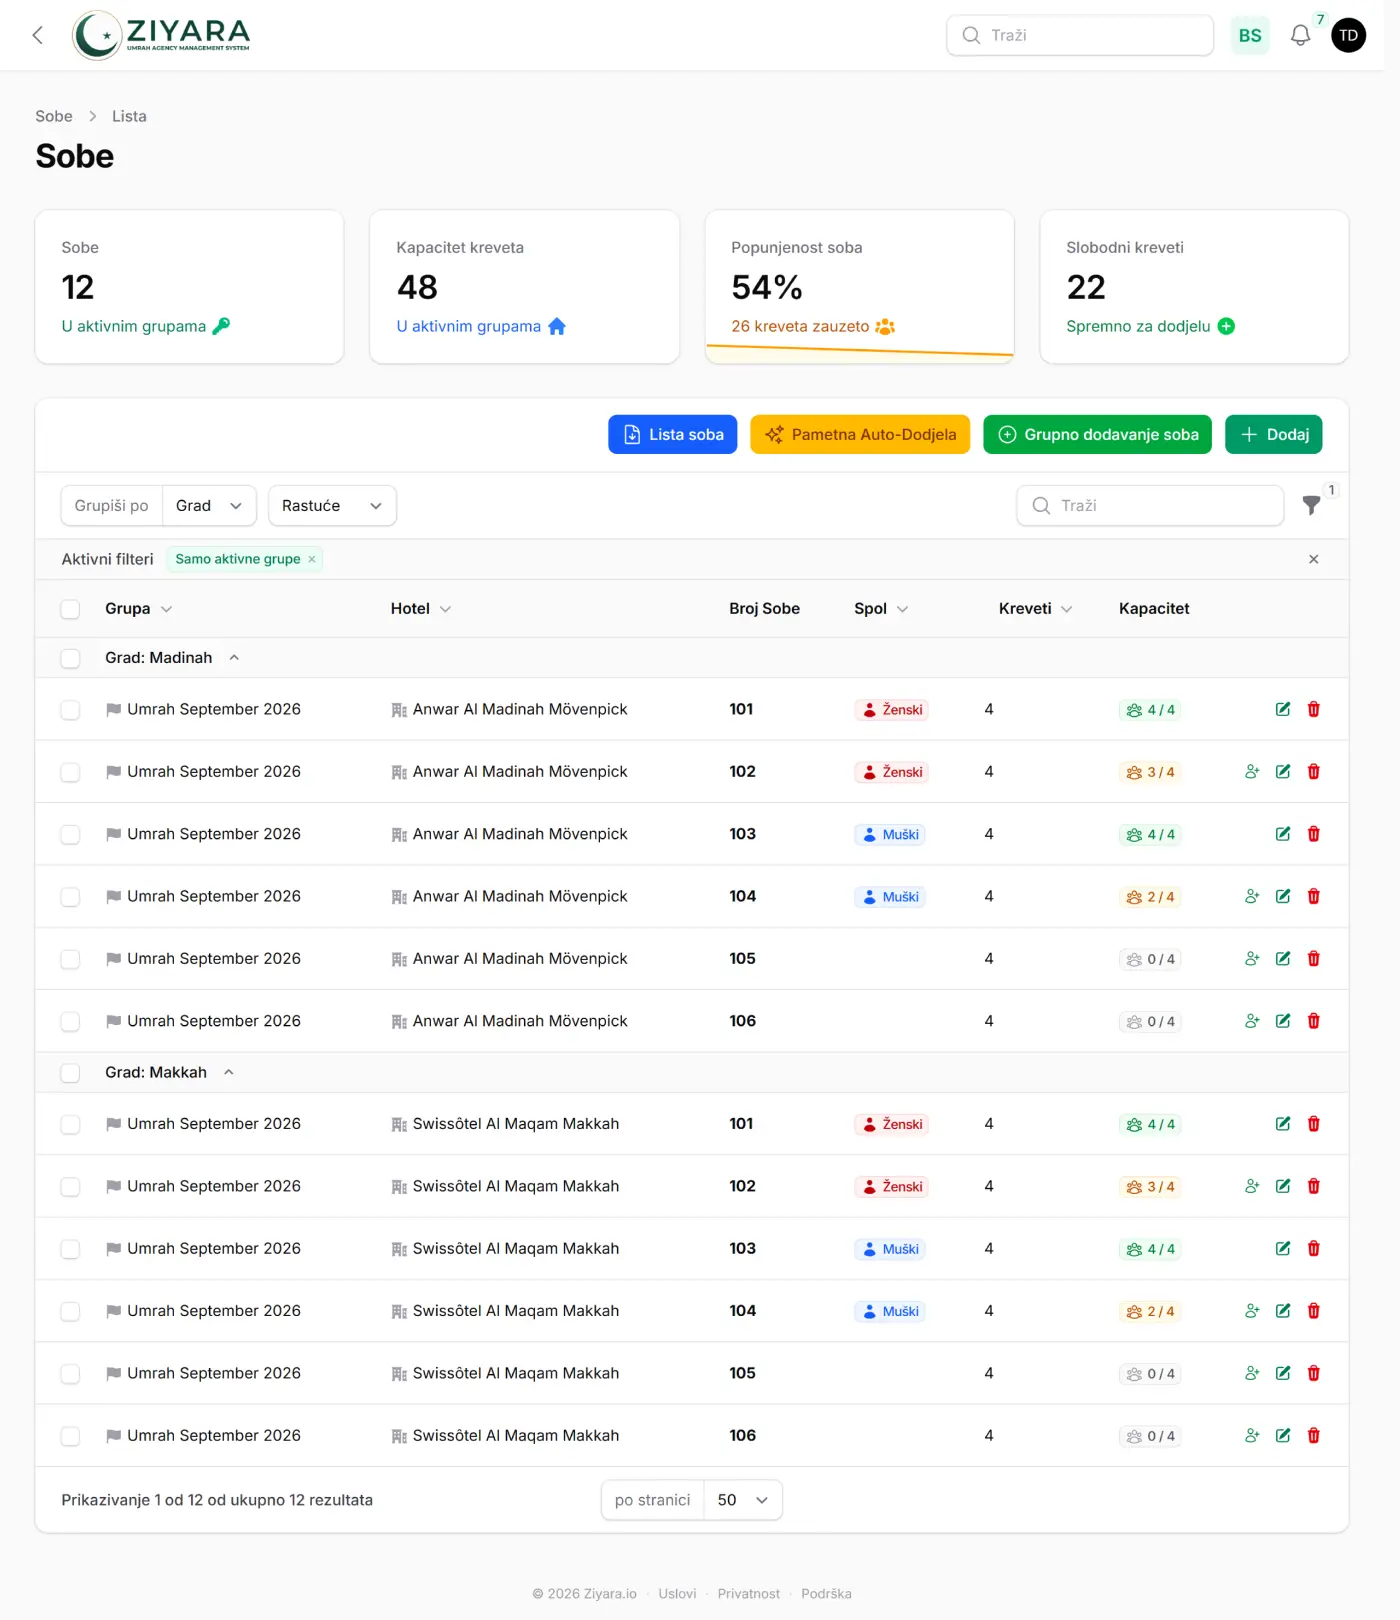Go to the Sobe breadcrumb
Viewport: 1400px width, 1620px height.
[54, 116]
